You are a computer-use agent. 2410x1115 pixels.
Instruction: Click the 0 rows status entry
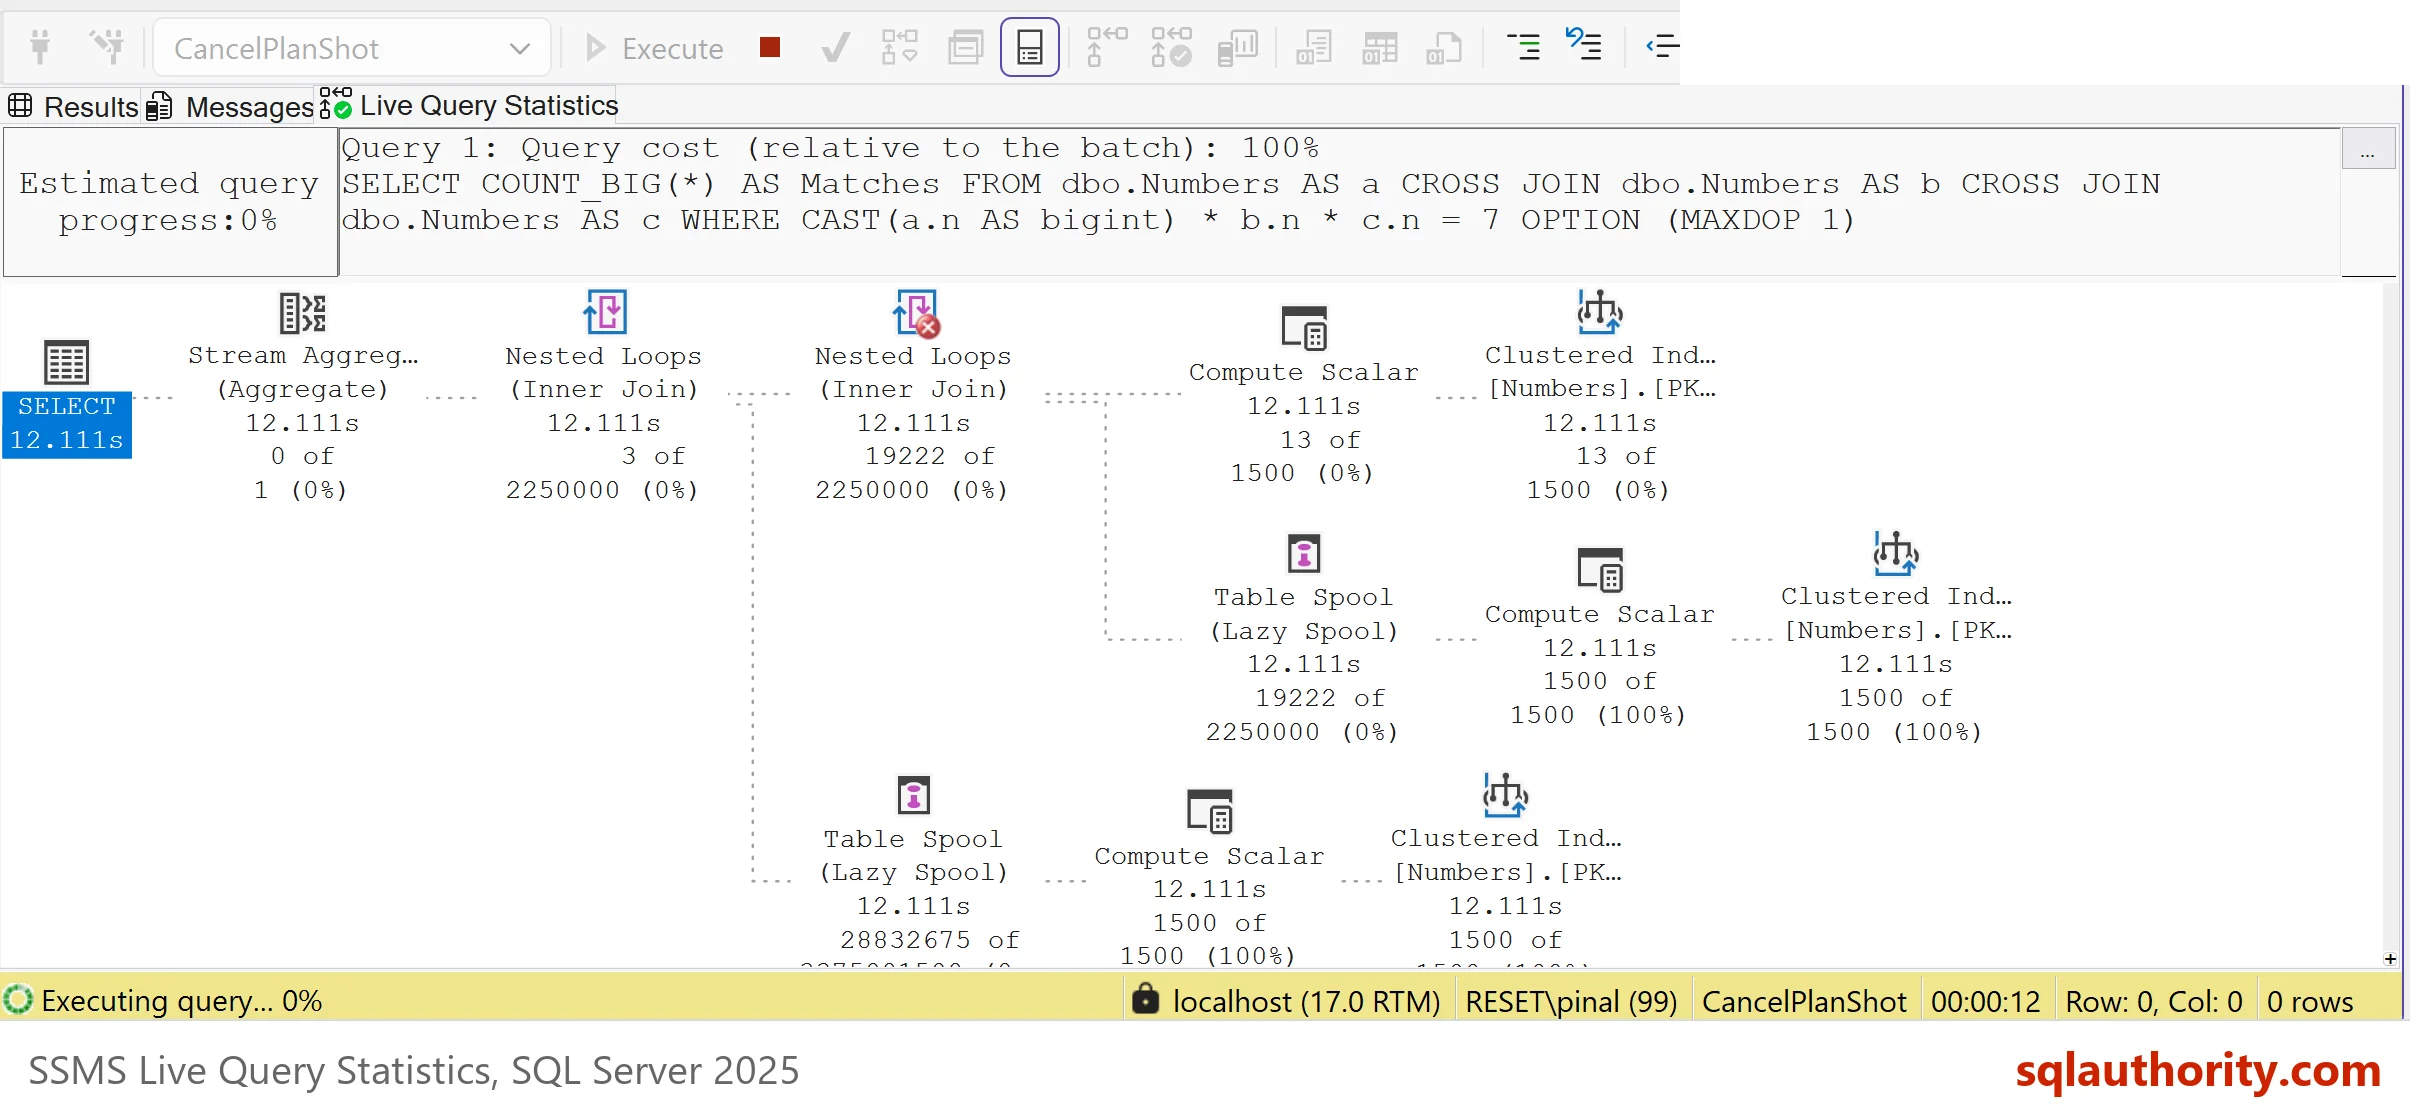pos(2310,1001)
